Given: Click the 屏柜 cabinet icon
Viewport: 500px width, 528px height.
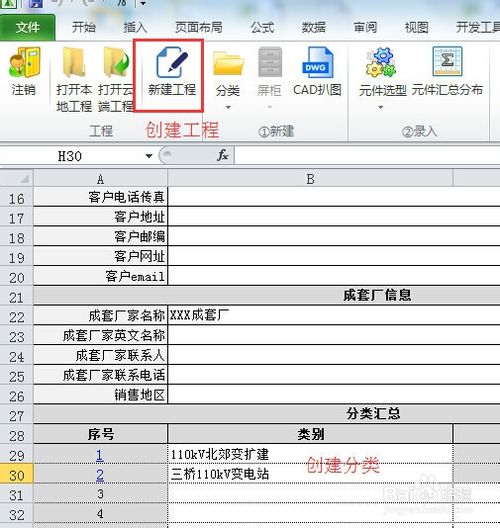Looking at the screenshot, I should tap(269, 62).
